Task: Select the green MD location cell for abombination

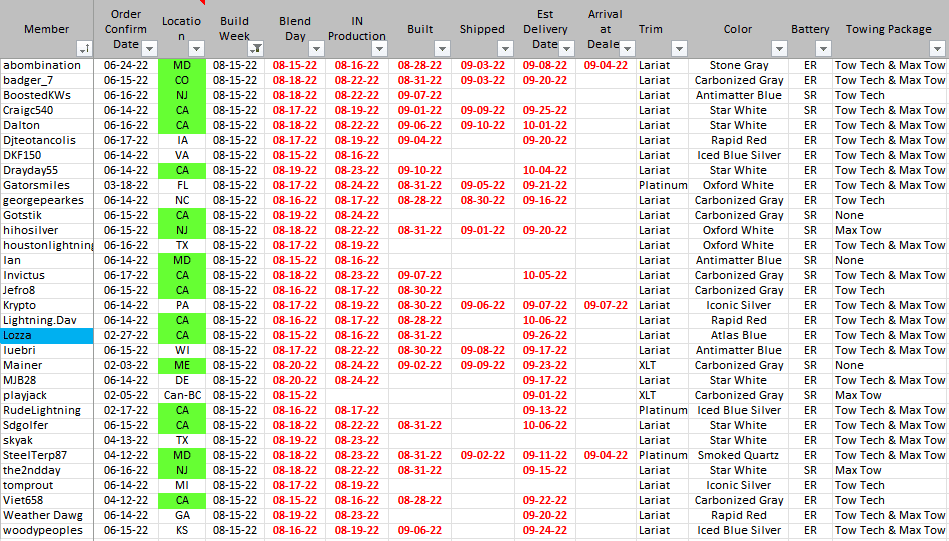Action: [182, 65]
